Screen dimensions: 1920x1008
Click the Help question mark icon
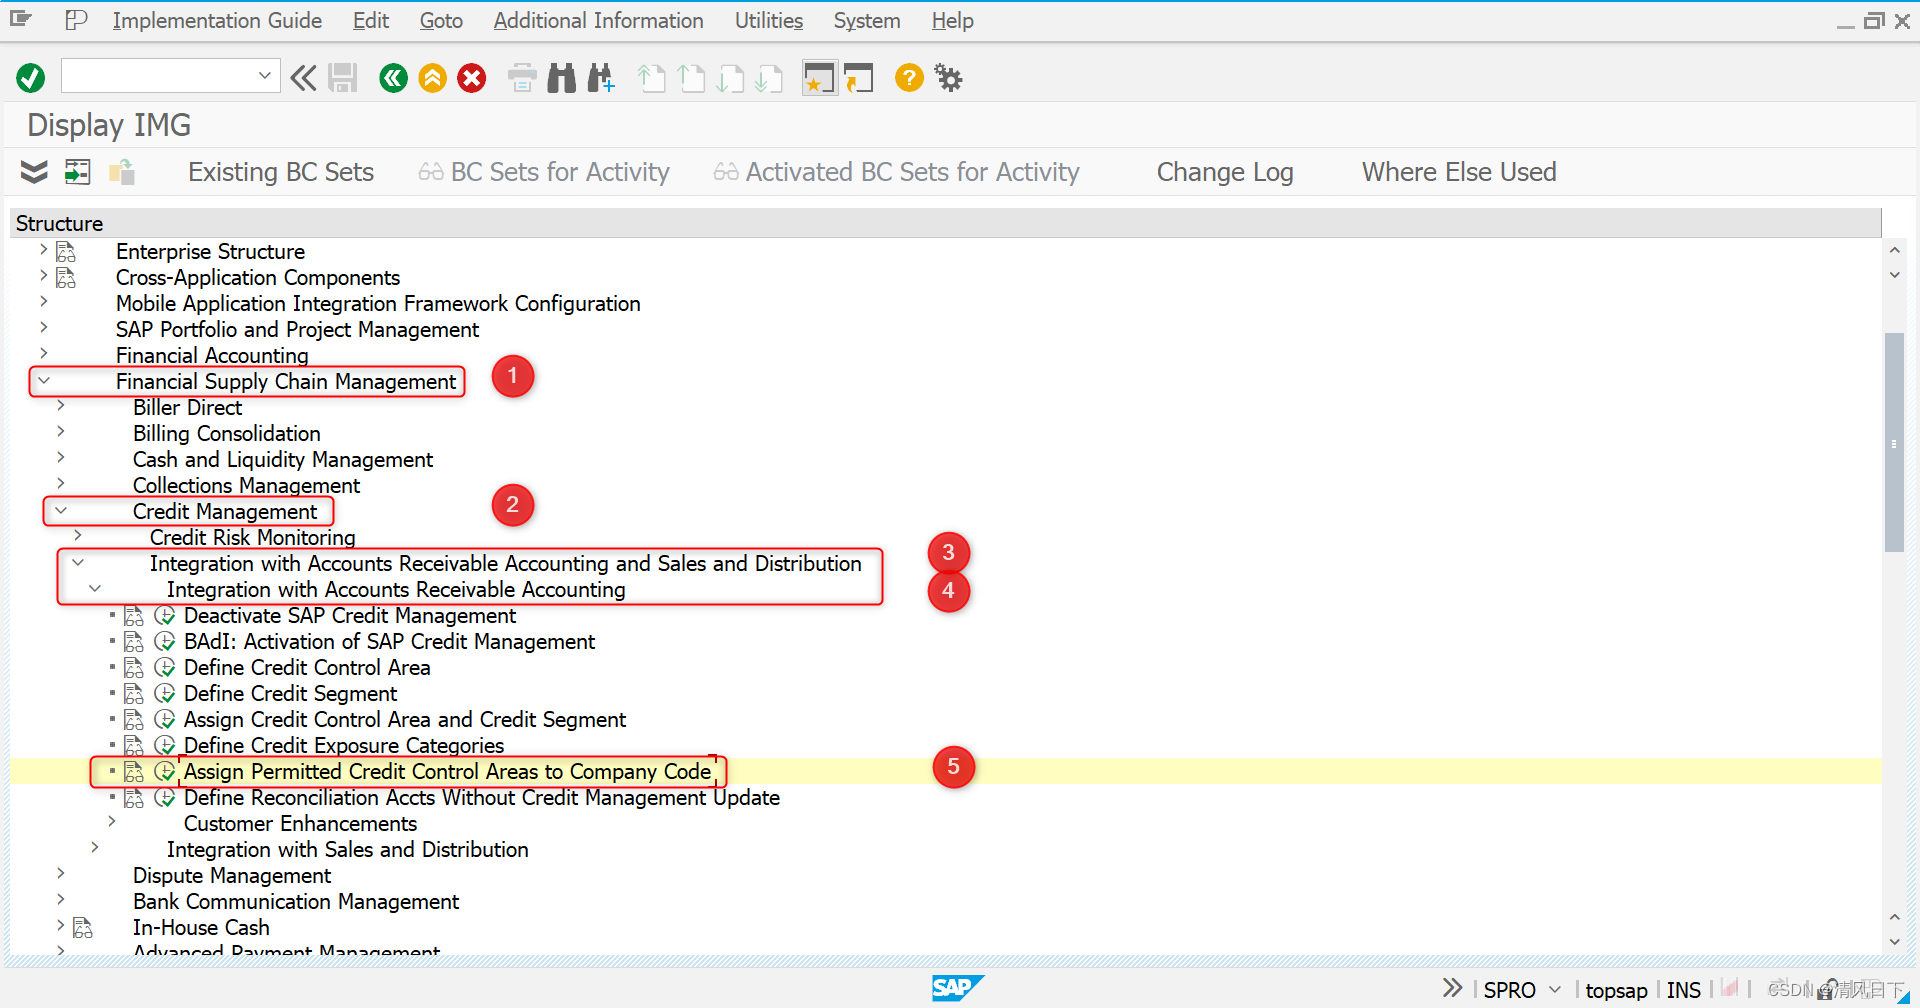click(908, 77)
